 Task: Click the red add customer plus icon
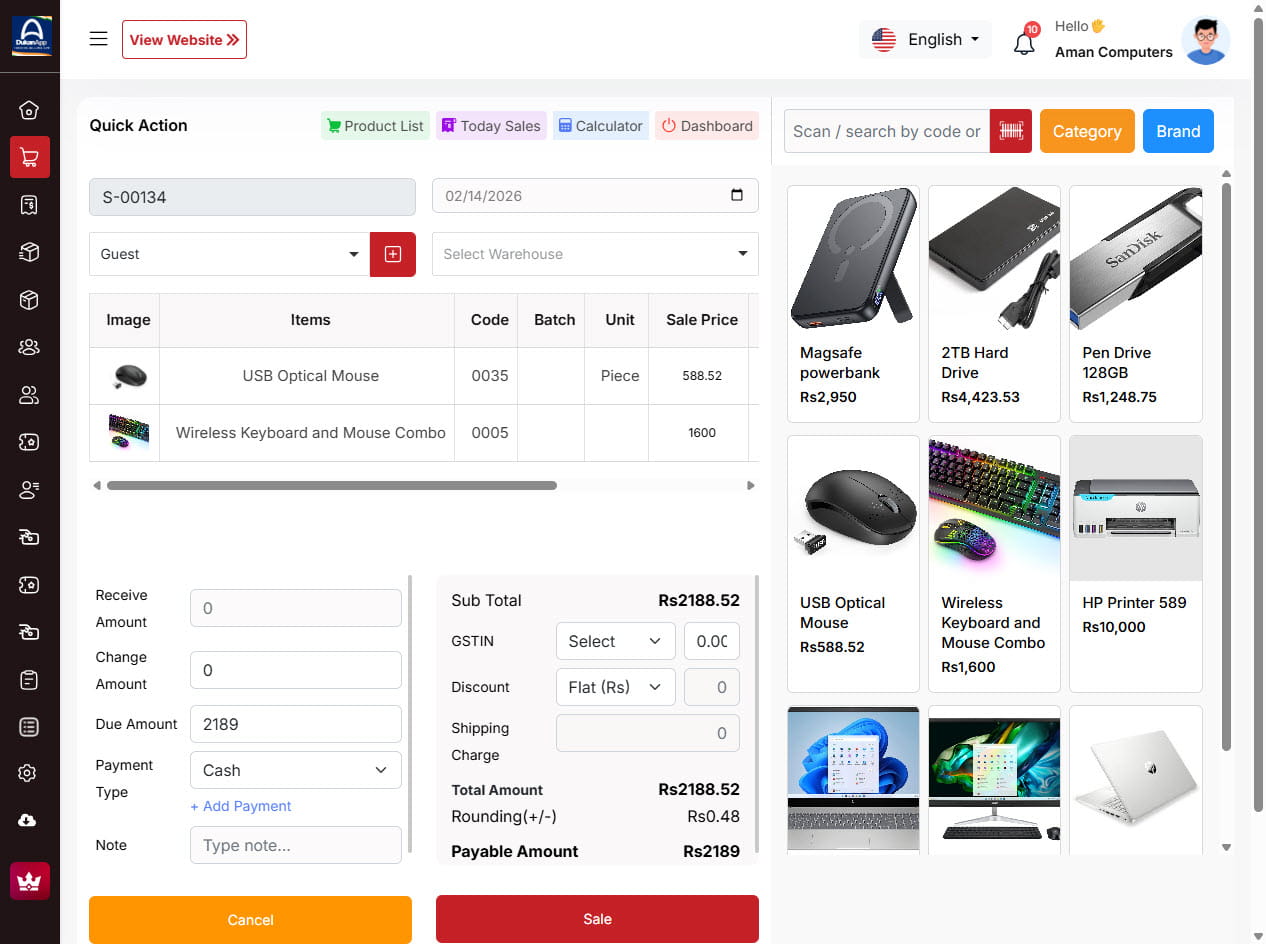(393, 254)
